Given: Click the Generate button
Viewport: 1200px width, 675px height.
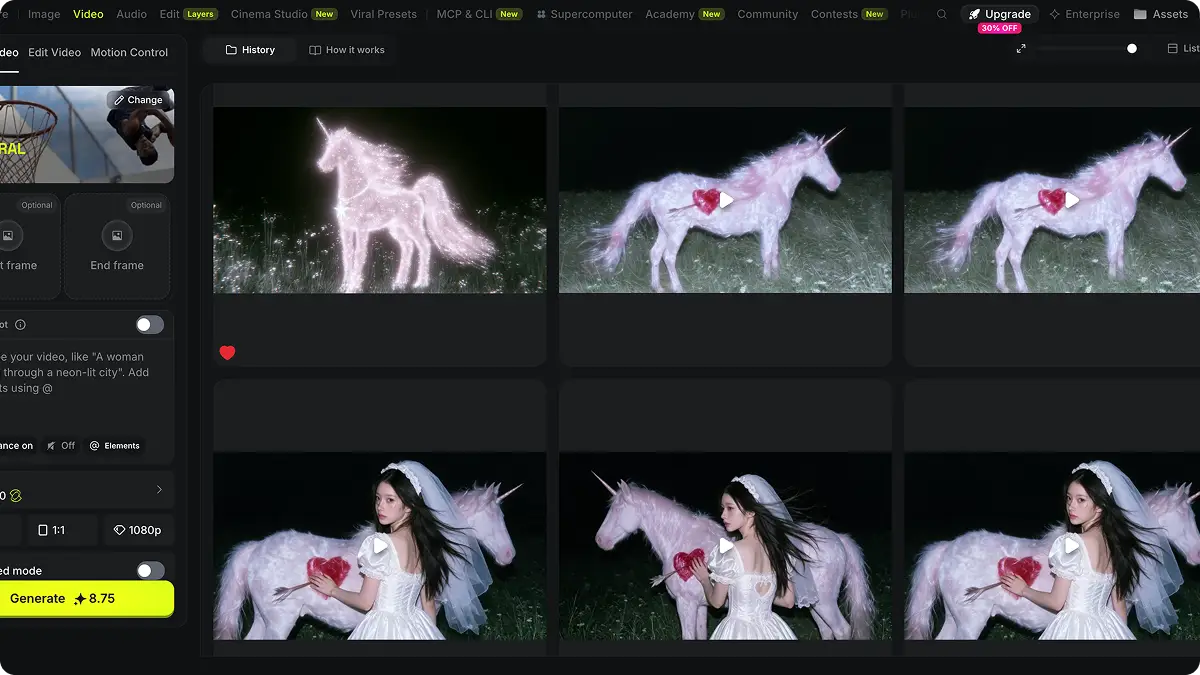Looking at the screenshot, I should pos(85,598).
